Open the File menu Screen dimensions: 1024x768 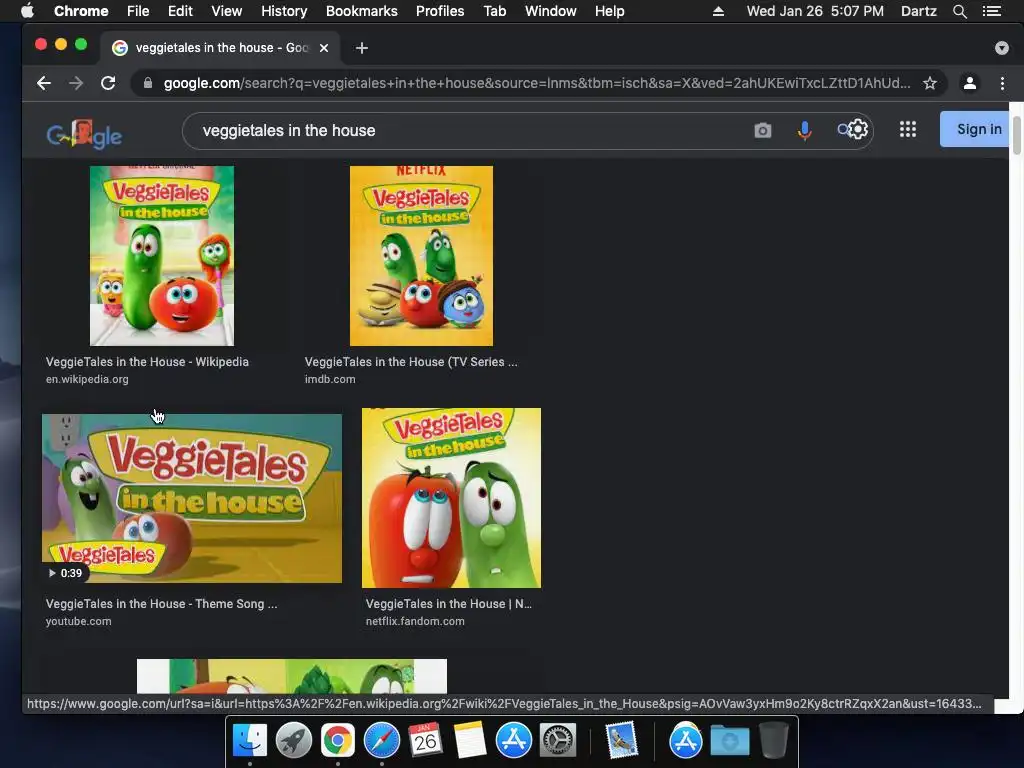coord(138,11)
